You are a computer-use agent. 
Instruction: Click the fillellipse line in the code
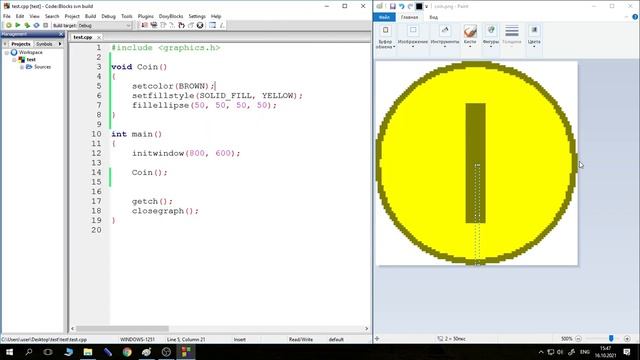click(x=204, y=105)
